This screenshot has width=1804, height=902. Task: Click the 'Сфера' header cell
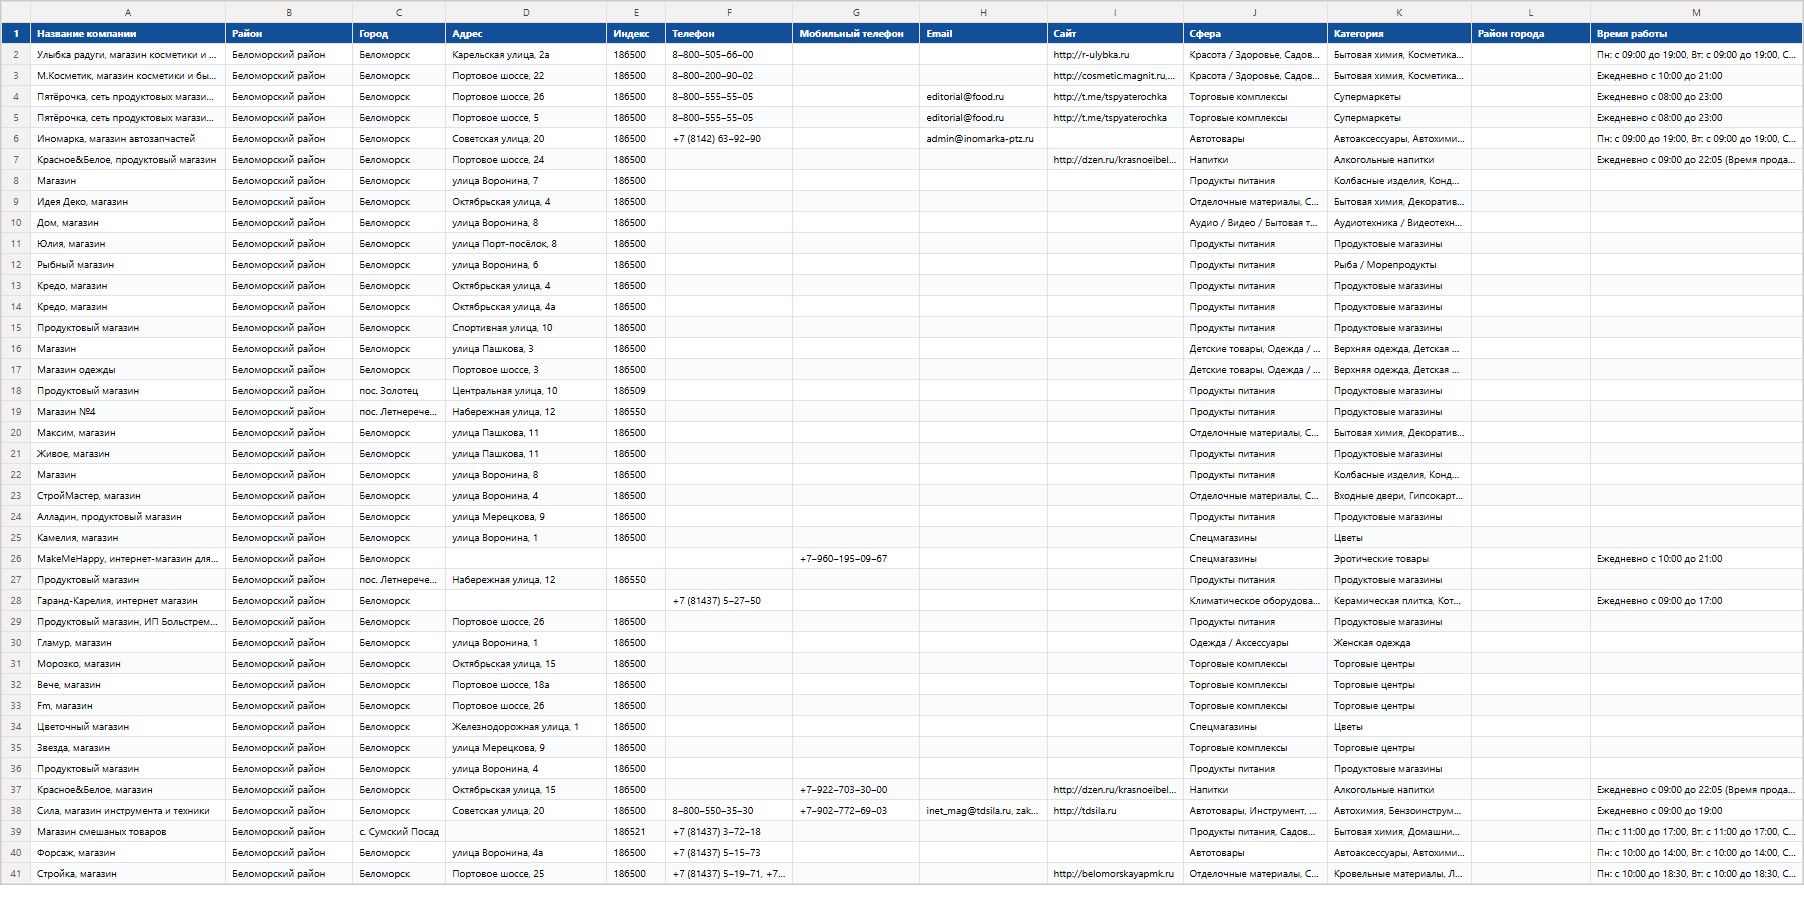coord(1255,34)
